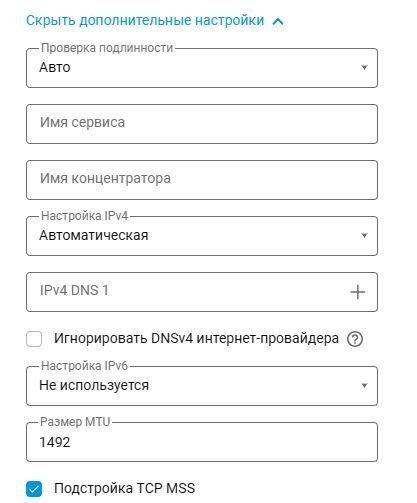Focus the Имя концентратора input field
The image size is (417, 503).
click(202, 180)
